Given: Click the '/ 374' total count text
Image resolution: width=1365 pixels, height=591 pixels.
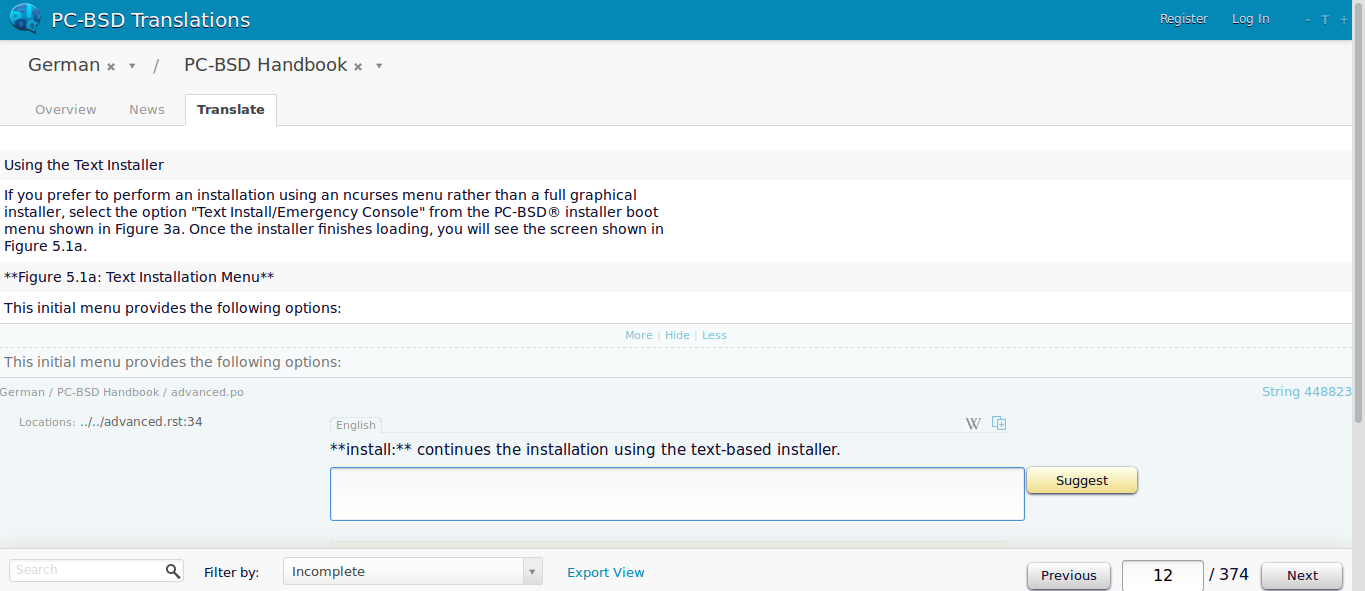Looking at the screenshot, I should [1229, 575].
